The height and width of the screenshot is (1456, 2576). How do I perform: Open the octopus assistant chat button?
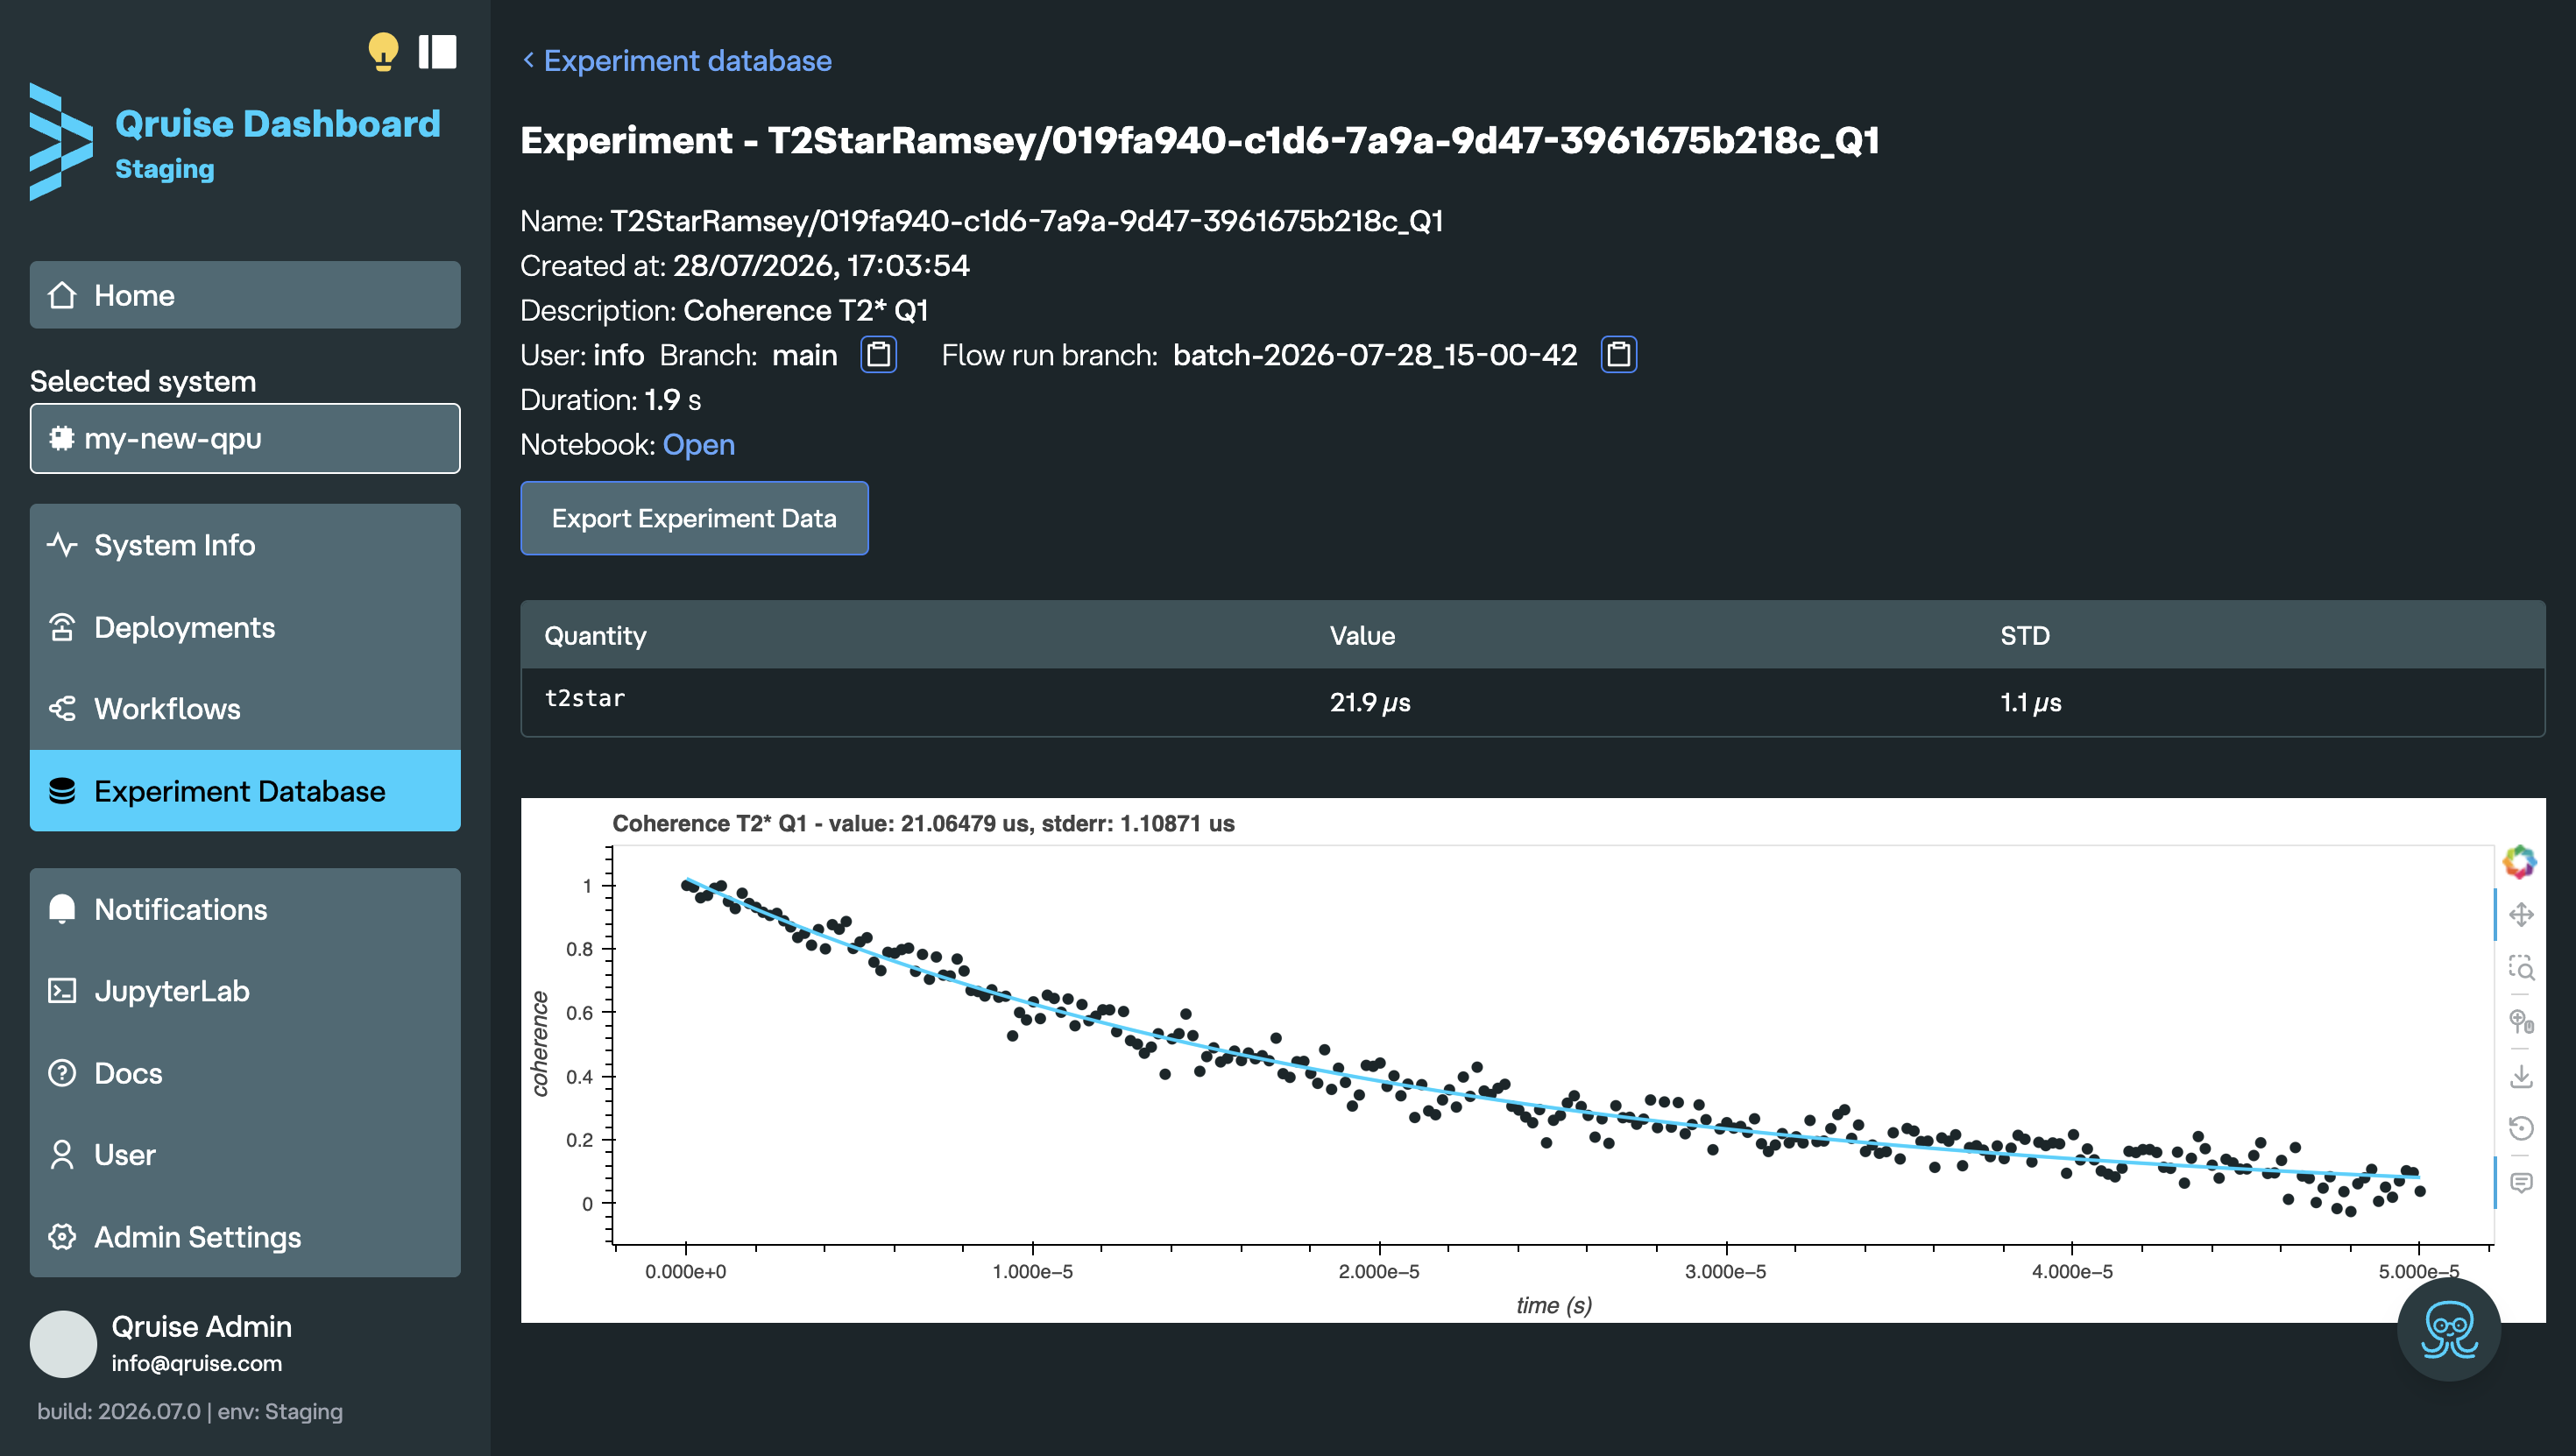(2449, 1330)
